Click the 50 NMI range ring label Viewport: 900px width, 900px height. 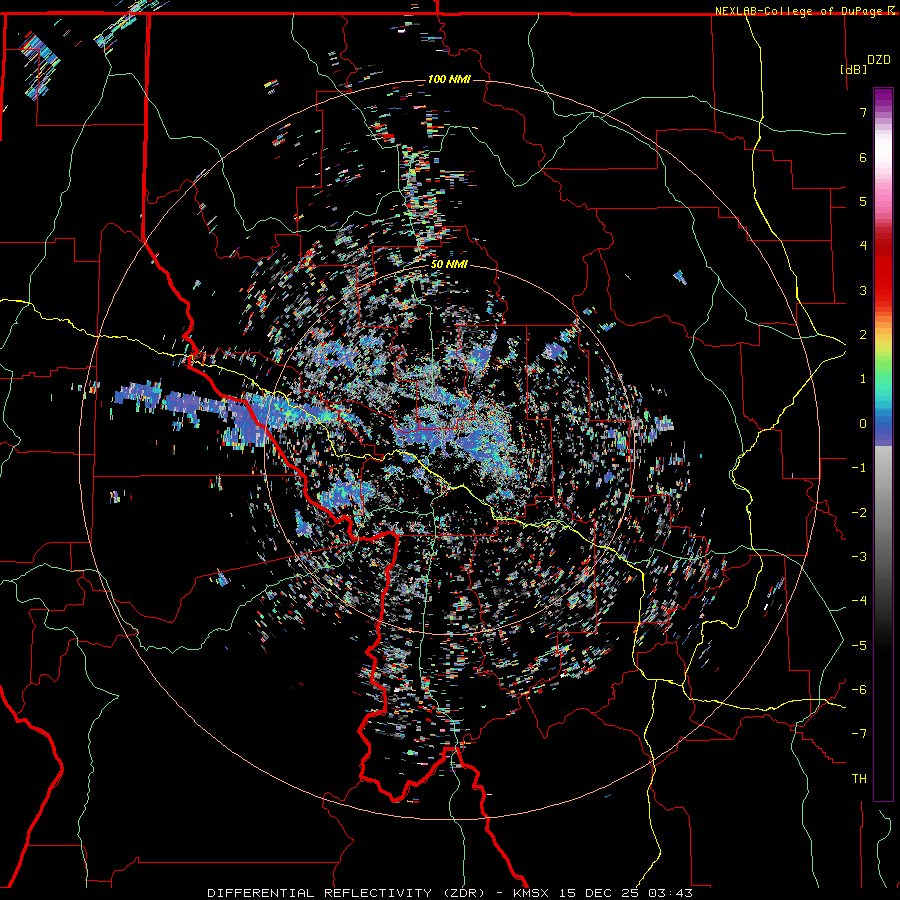pyautogui.click(x=449, y=265)
